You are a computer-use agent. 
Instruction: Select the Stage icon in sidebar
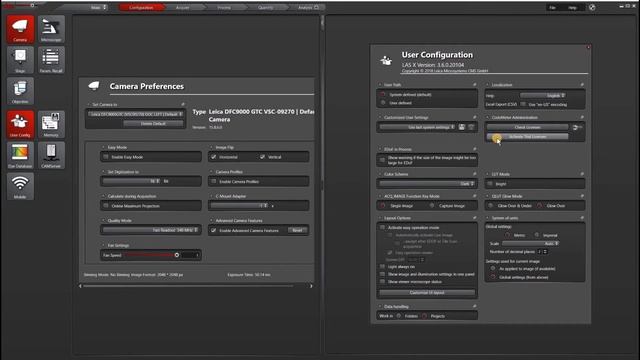click(20, 60)
